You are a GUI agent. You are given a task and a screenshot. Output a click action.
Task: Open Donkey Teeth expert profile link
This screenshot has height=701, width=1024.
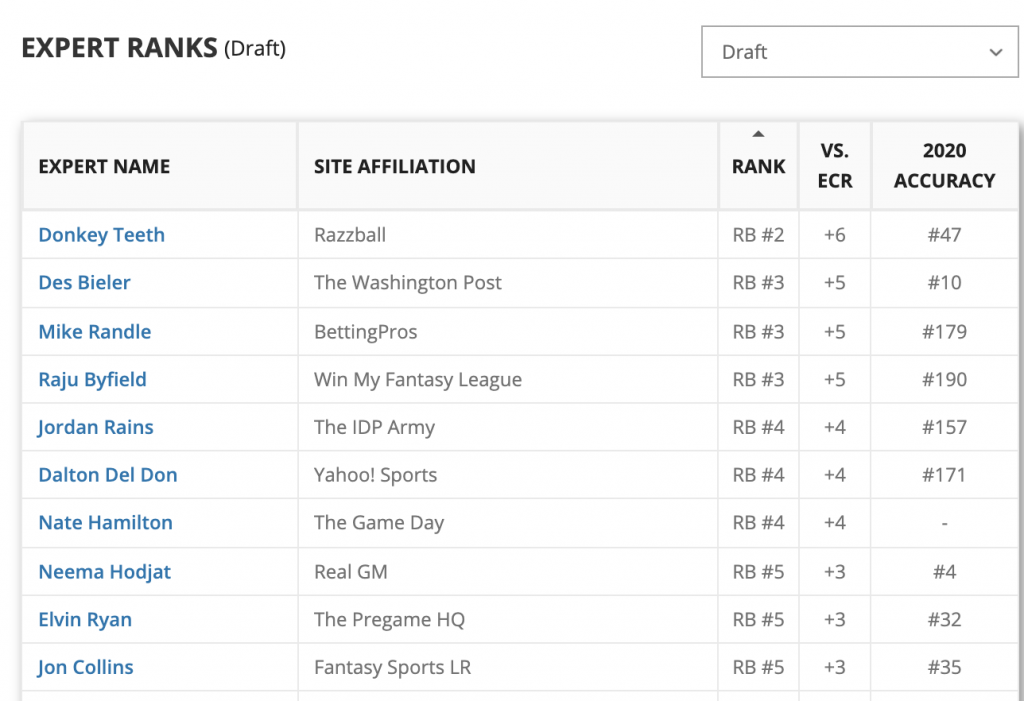(x=101, y=235)
